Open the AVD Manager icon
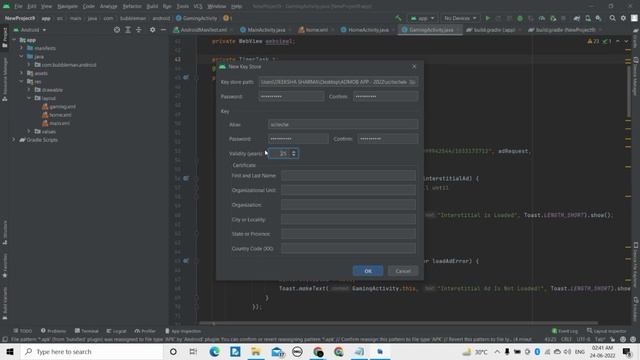Screen dimensions: 640x360 [588, 18]
